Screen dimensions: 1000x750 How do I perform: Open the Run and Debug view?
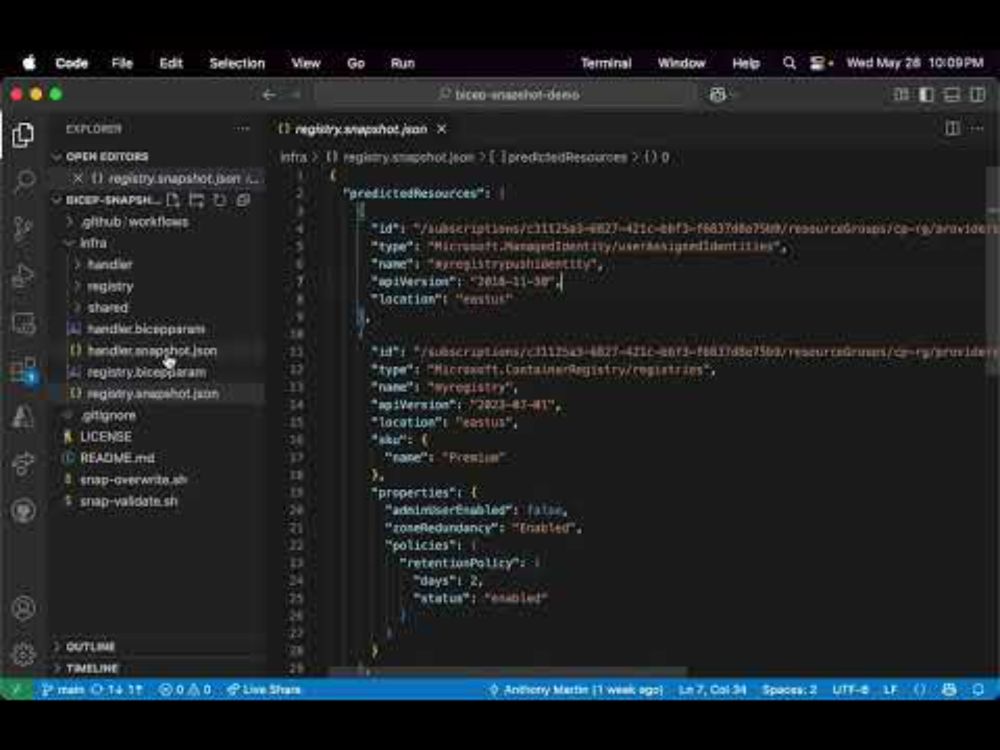(x=23, y=276)
